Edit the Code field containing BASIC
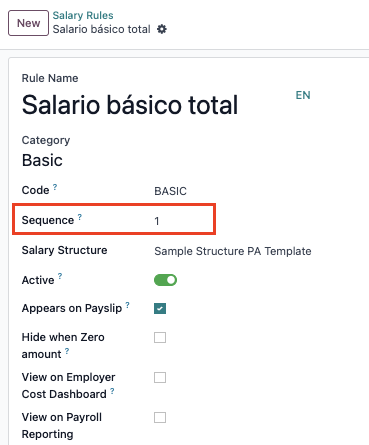The width and height of the screenshot is (369, 445). pos(233,191)
